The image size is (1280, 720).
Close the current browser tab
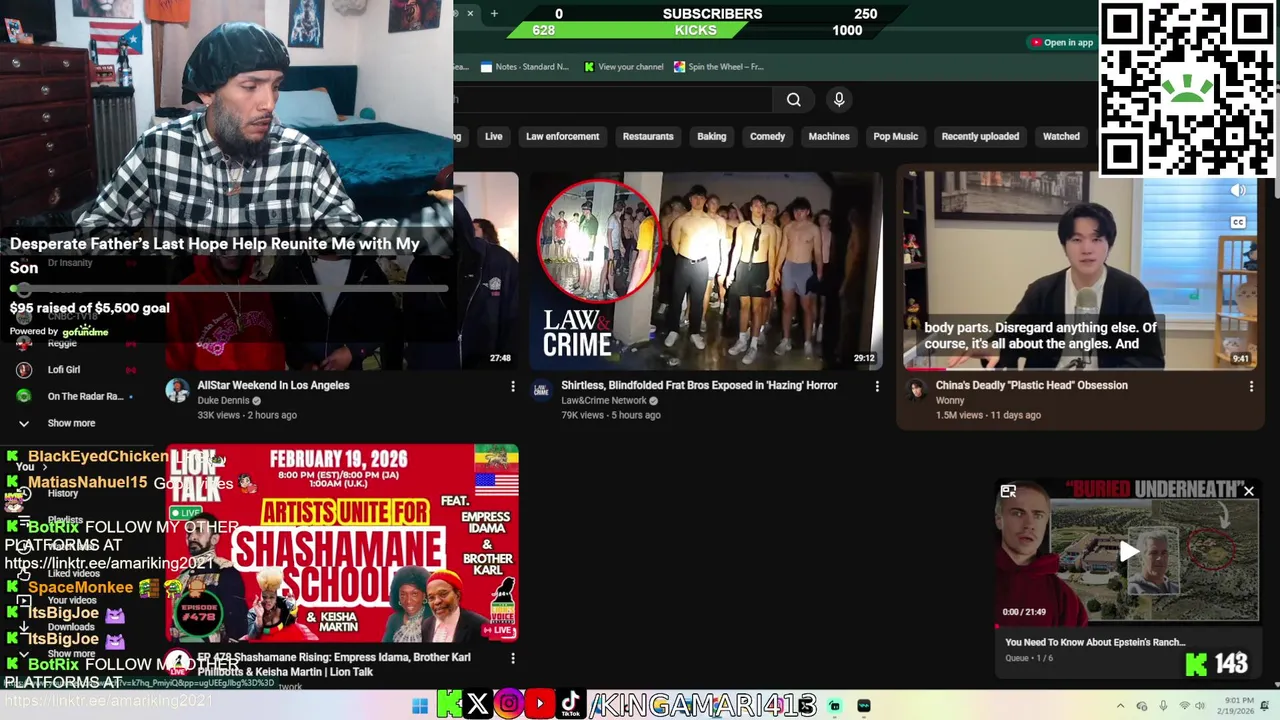(470, 13)
